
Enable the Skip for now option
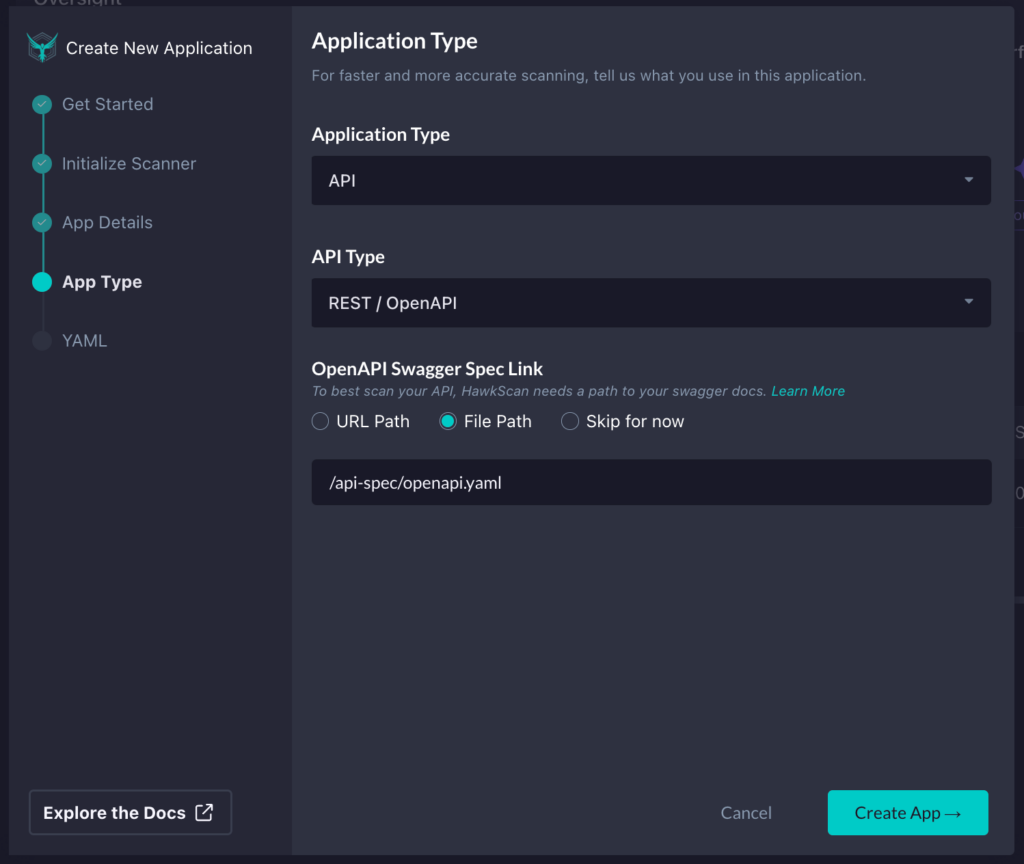coord(569,421)
